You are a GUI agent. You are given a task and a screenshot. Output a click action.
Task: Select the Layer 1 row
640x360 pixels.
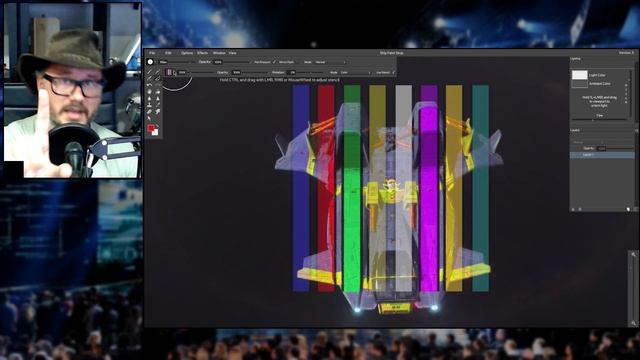[602, 155]
